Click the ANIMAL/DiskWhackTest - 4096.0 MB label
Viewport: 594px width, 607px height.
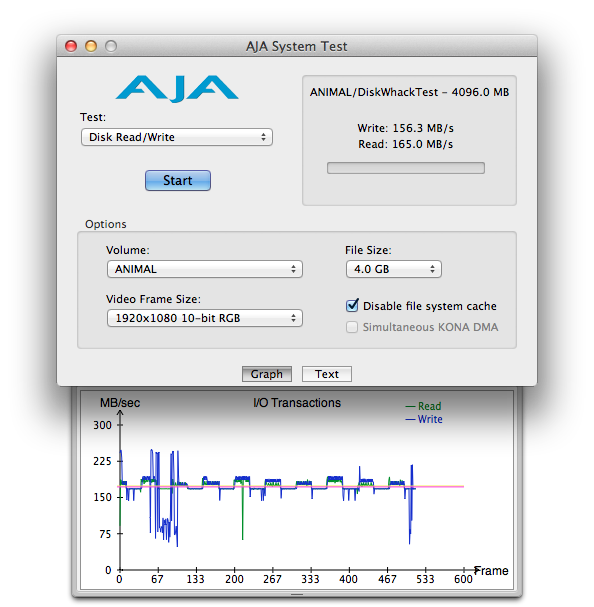coord(409,92)
